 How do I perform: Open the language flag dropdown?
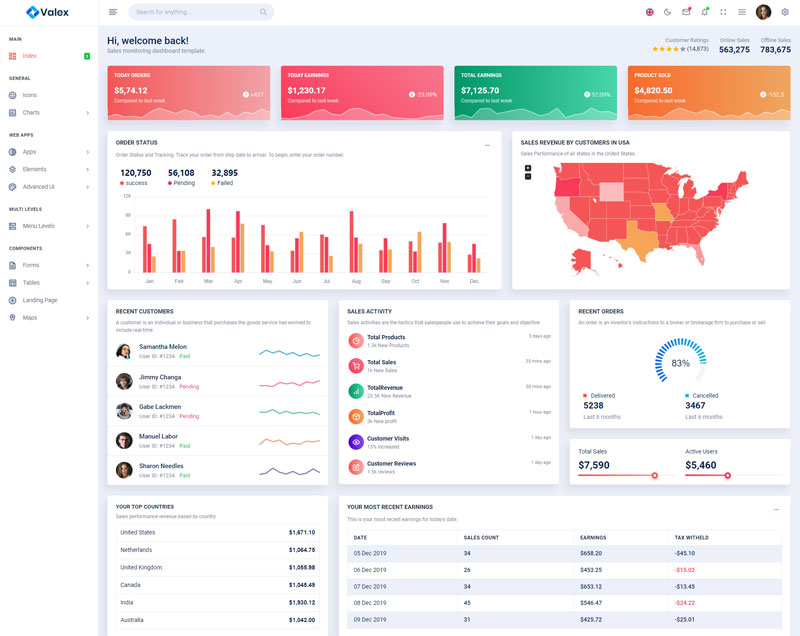click(649, 12)
